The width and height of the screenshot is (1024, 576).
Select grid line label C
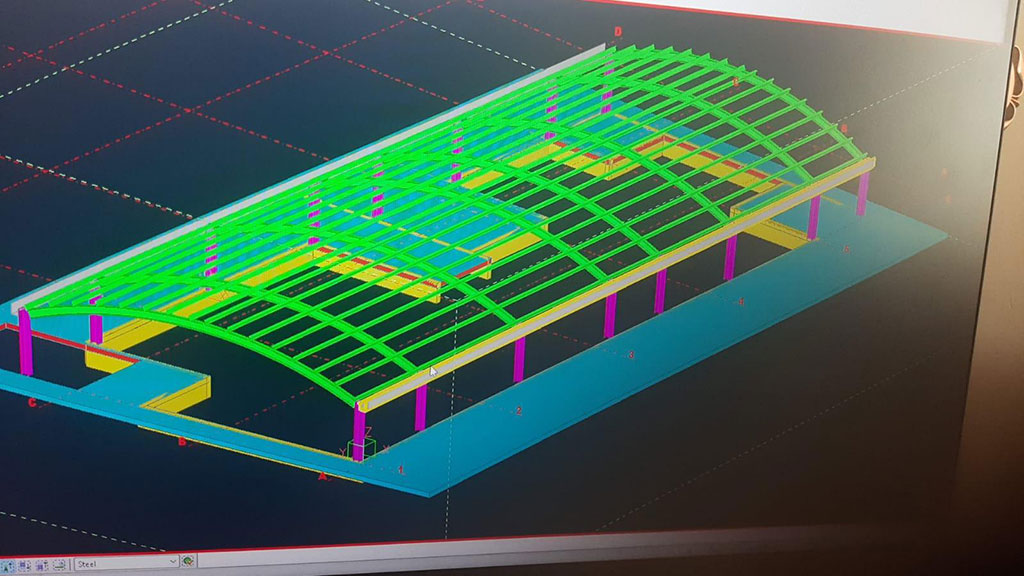click(x=32, y=404)
